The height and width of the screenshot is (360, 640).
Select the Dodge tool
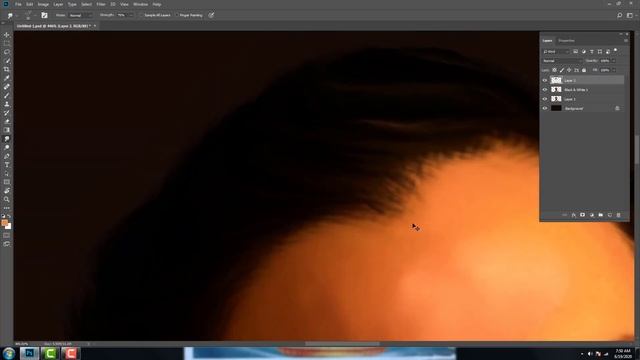tap(7, 147)
